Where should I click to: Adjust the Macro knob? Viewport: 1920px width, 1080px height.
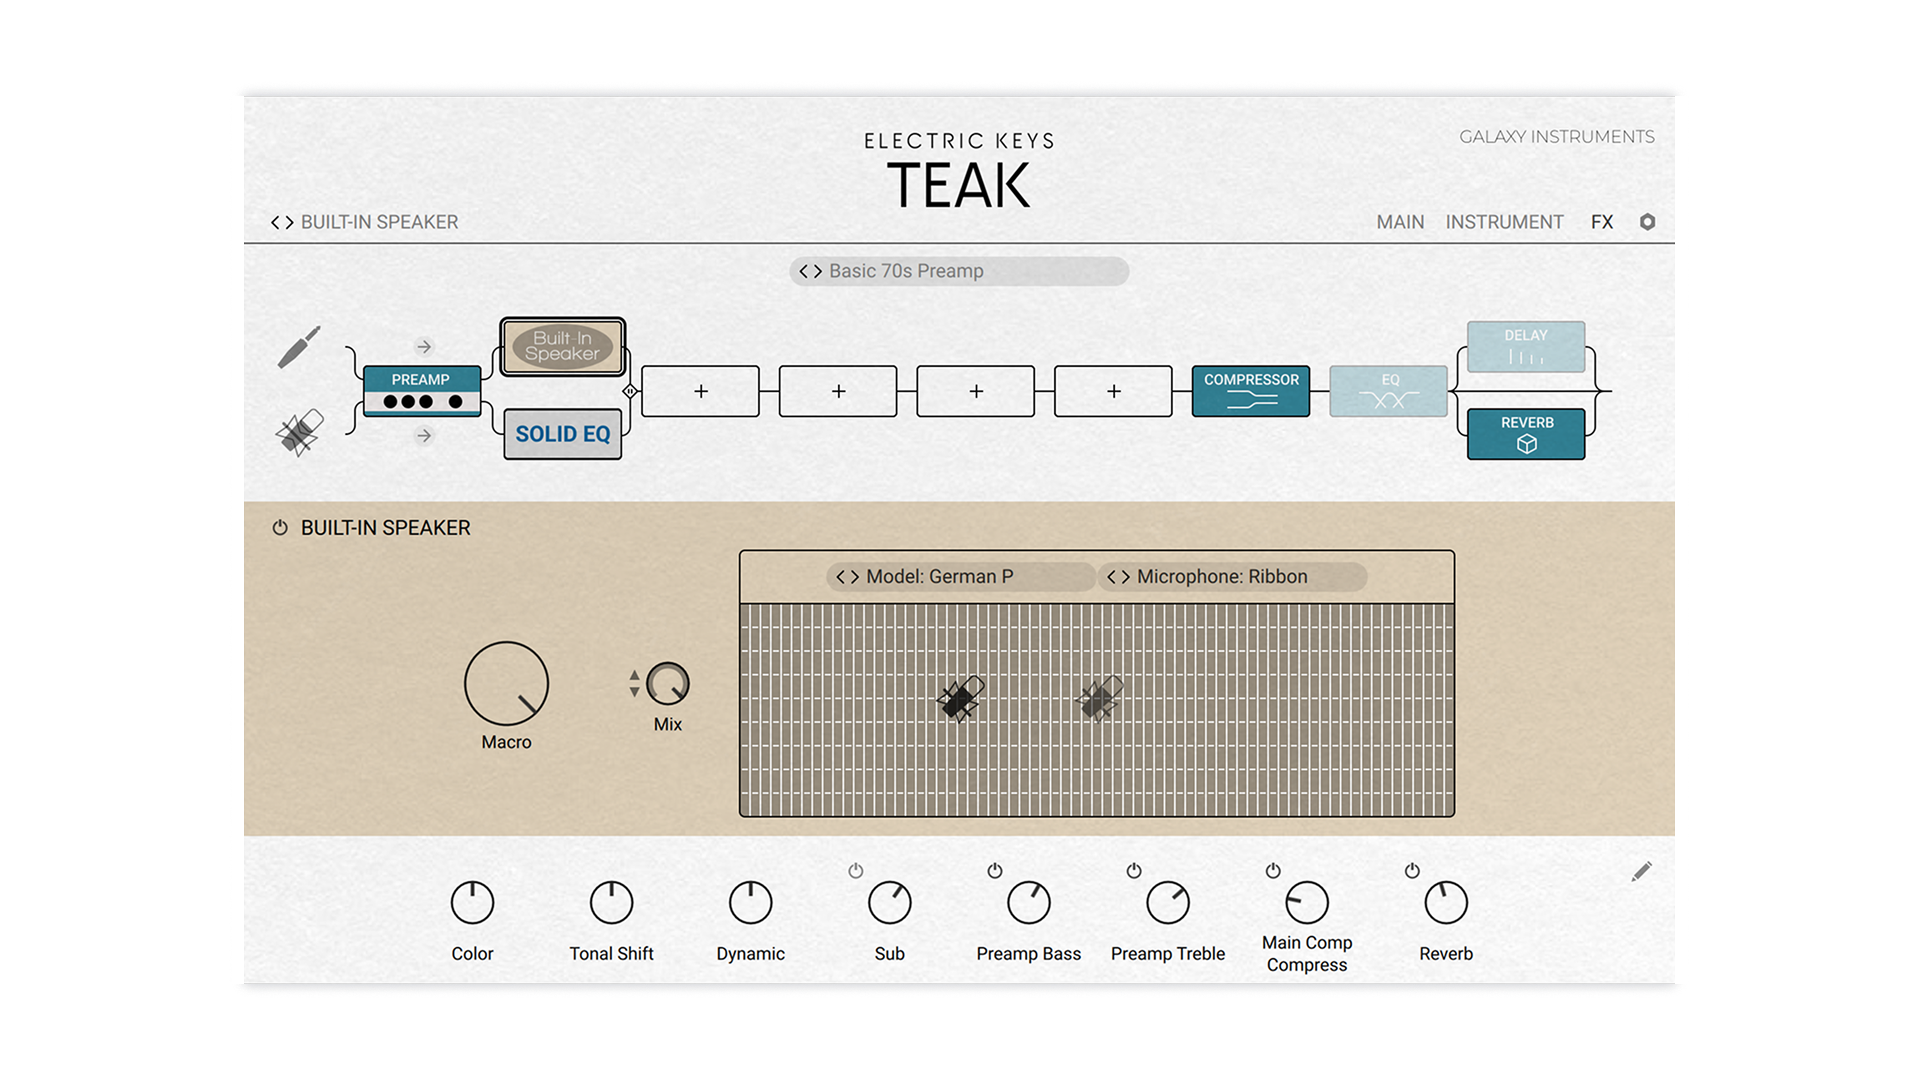pos(506,686)
